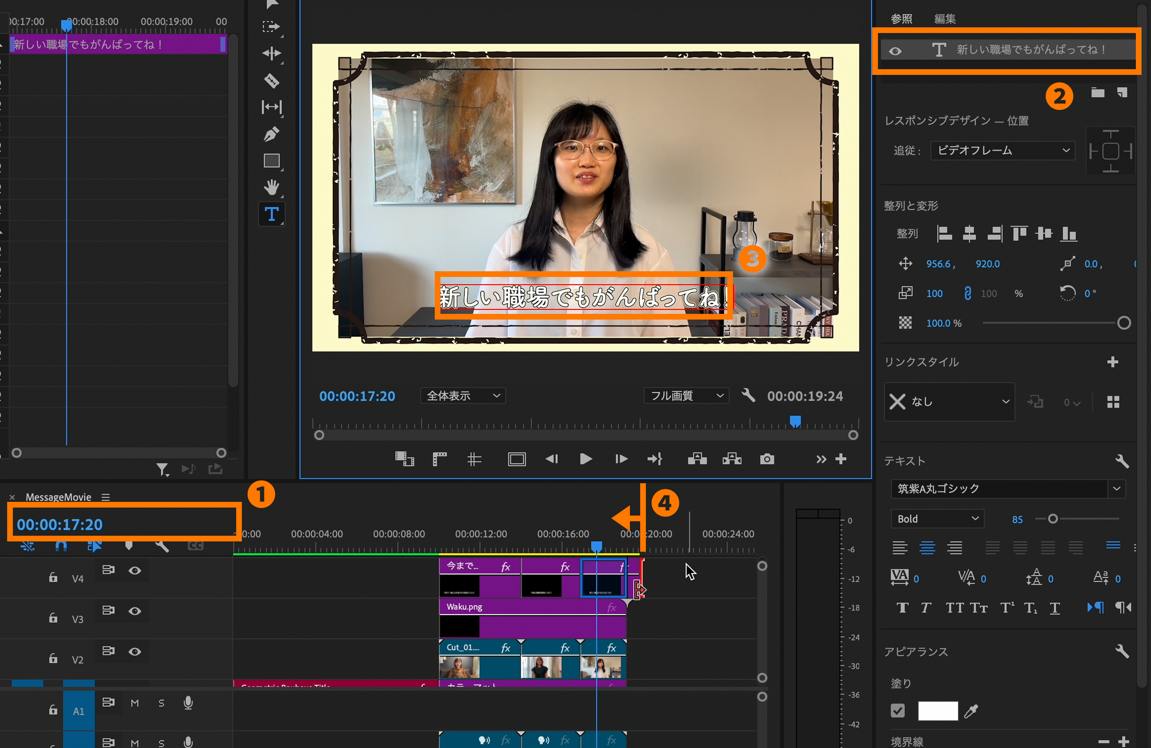Add a new linked style plus

(x=1113, y=362)
